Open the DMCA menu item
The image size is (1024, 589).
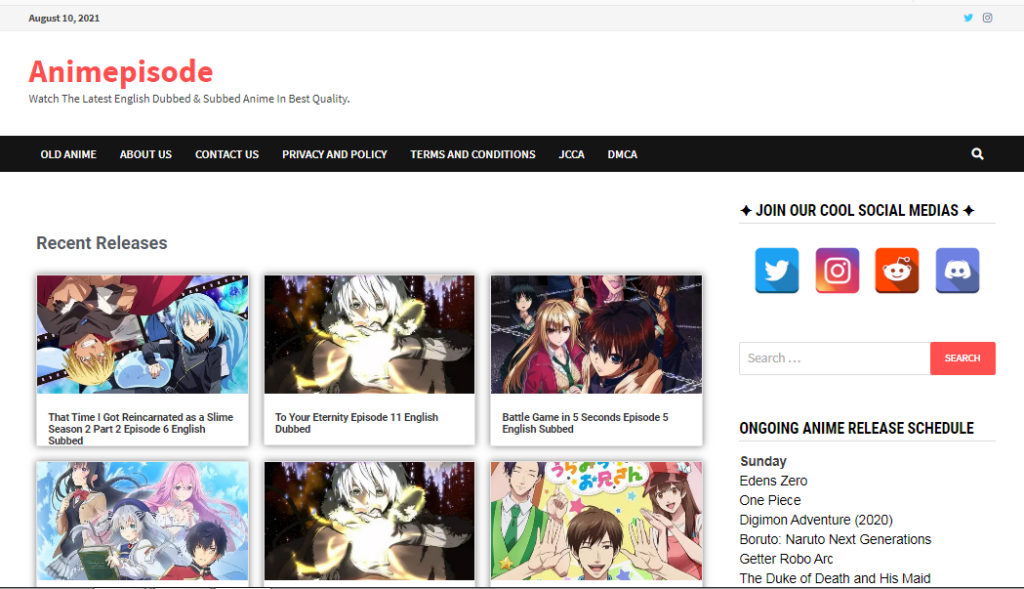(x=622, y=155)
